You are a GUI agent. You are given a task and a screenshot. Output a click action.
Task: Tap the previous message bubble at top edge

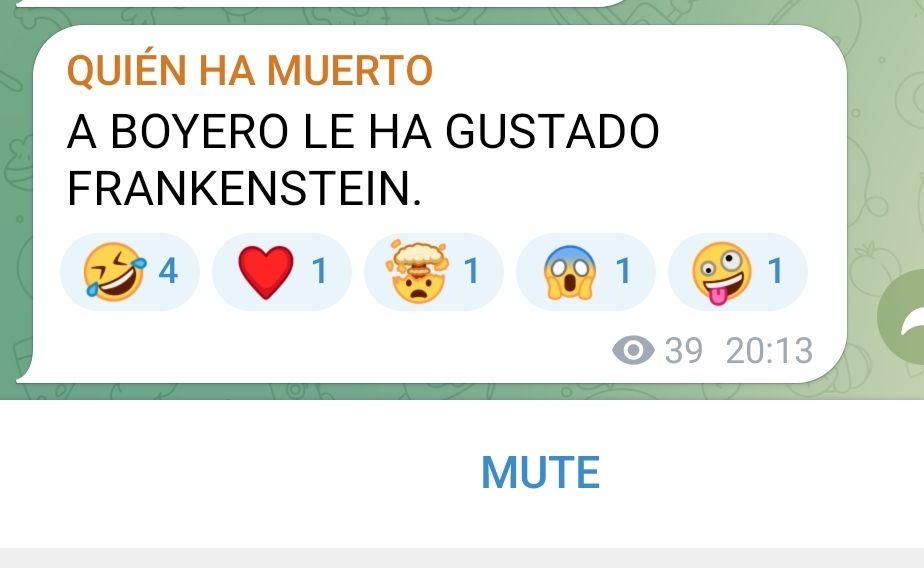318,4
